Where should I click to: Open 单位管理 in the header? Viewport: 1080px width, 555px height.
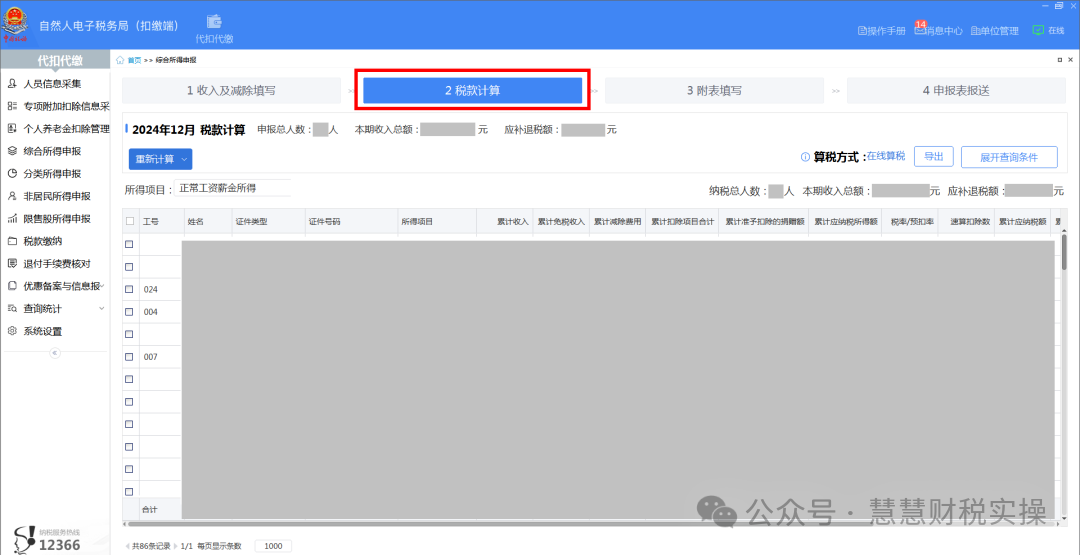tap(994, 31)
